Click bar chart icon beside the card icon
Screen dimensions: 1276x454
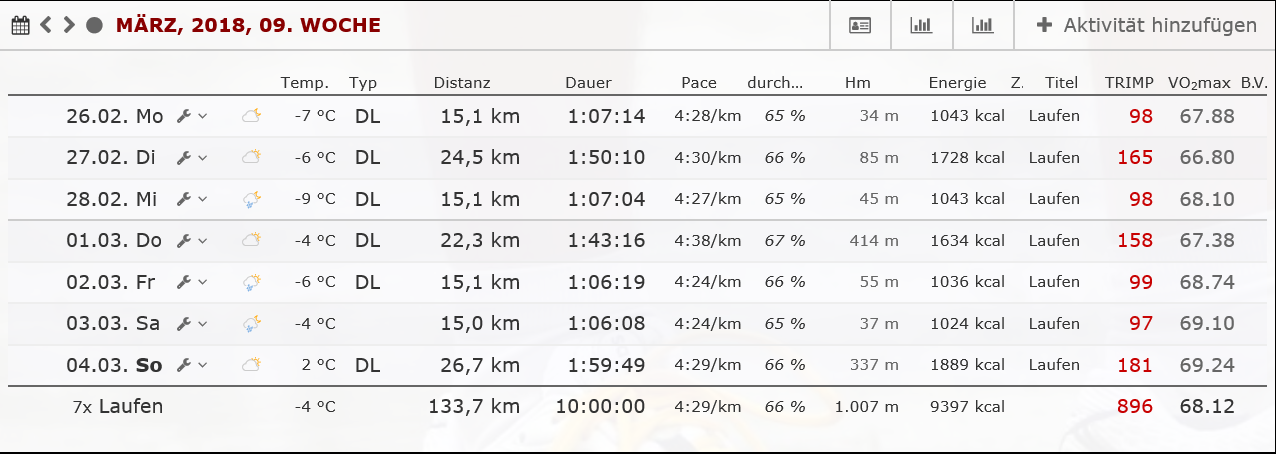coord(921,25)
